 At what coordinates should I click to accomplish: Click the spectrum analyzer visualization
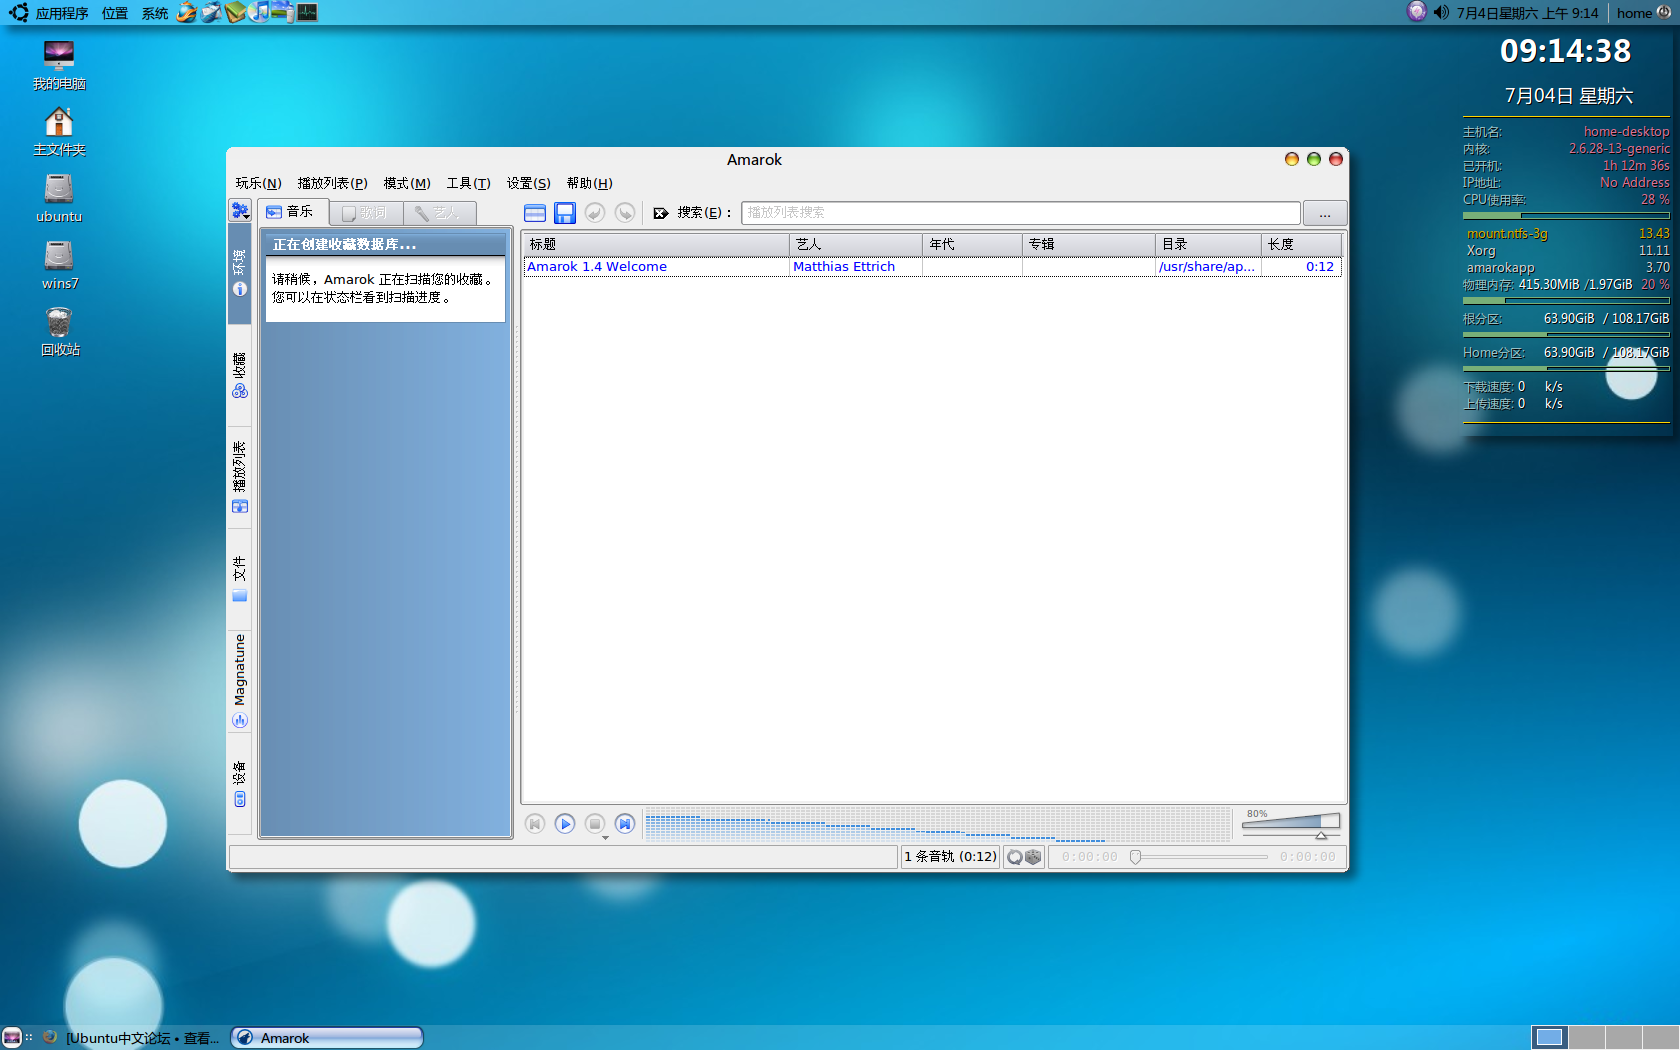[x=938, y=825]
